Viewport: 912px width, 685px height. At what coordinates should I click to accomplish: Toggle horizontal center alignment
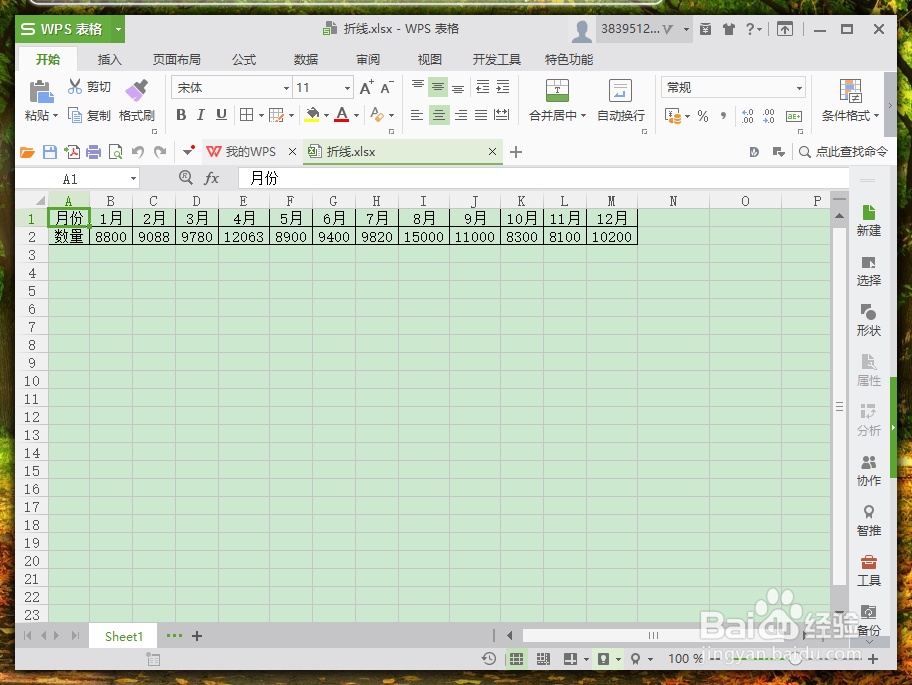click(439, 115)
